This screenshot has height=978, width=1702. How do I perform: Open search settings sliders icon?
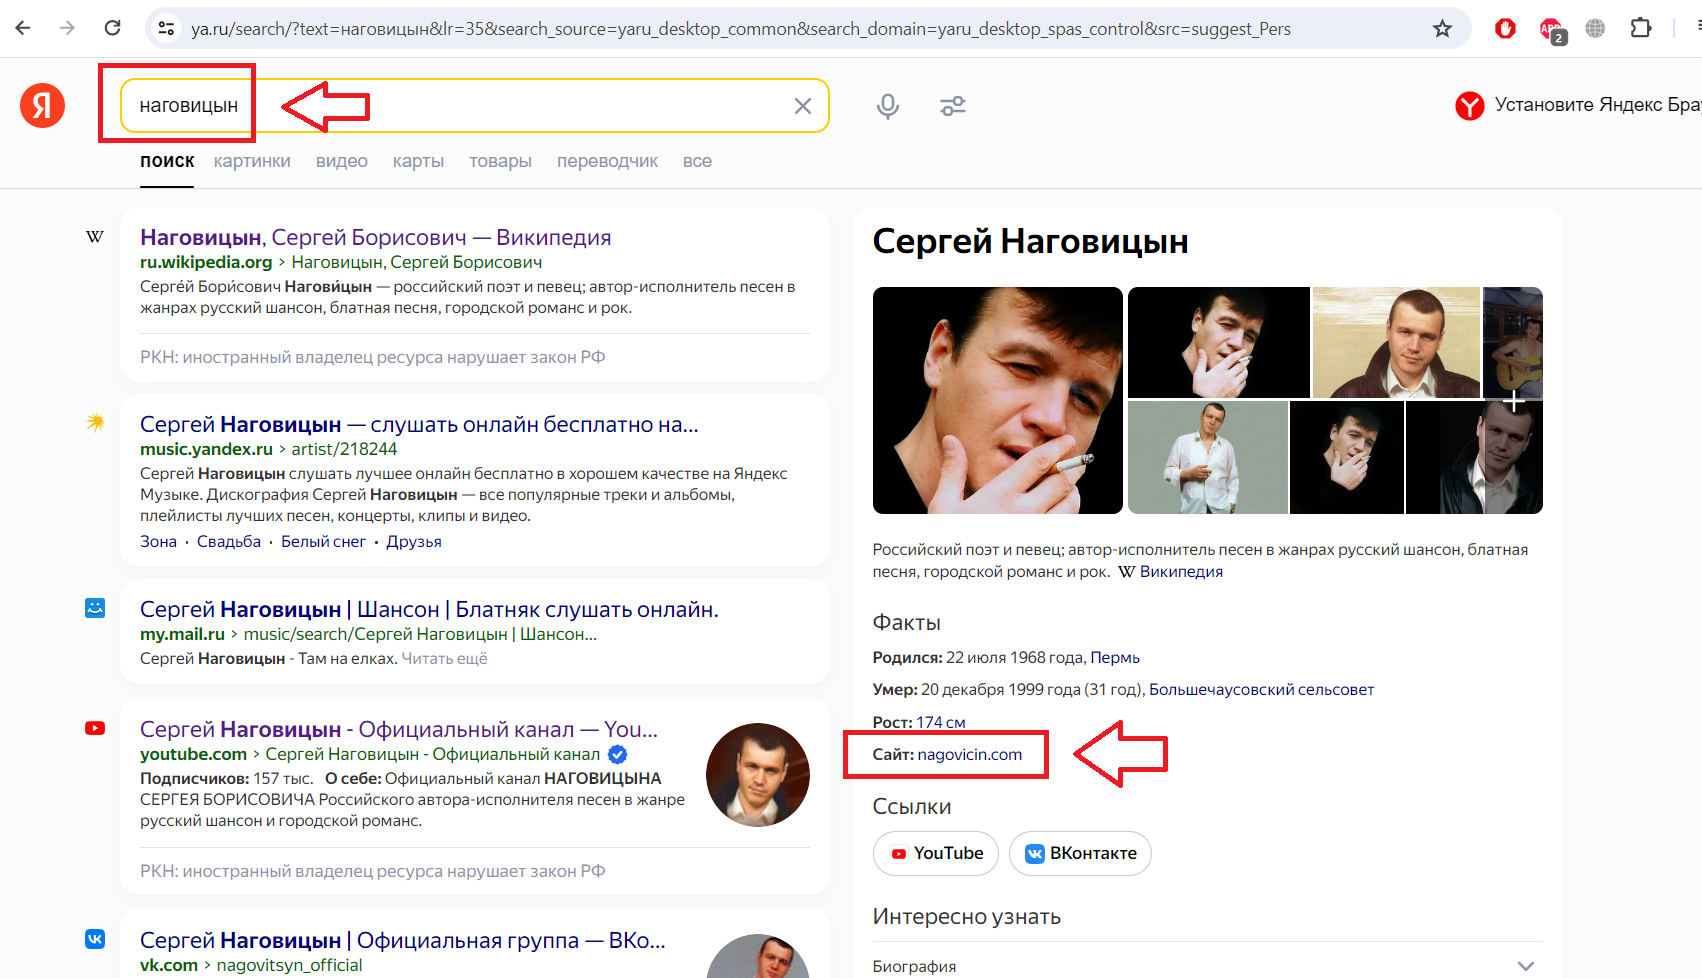(x=953, y=106)
